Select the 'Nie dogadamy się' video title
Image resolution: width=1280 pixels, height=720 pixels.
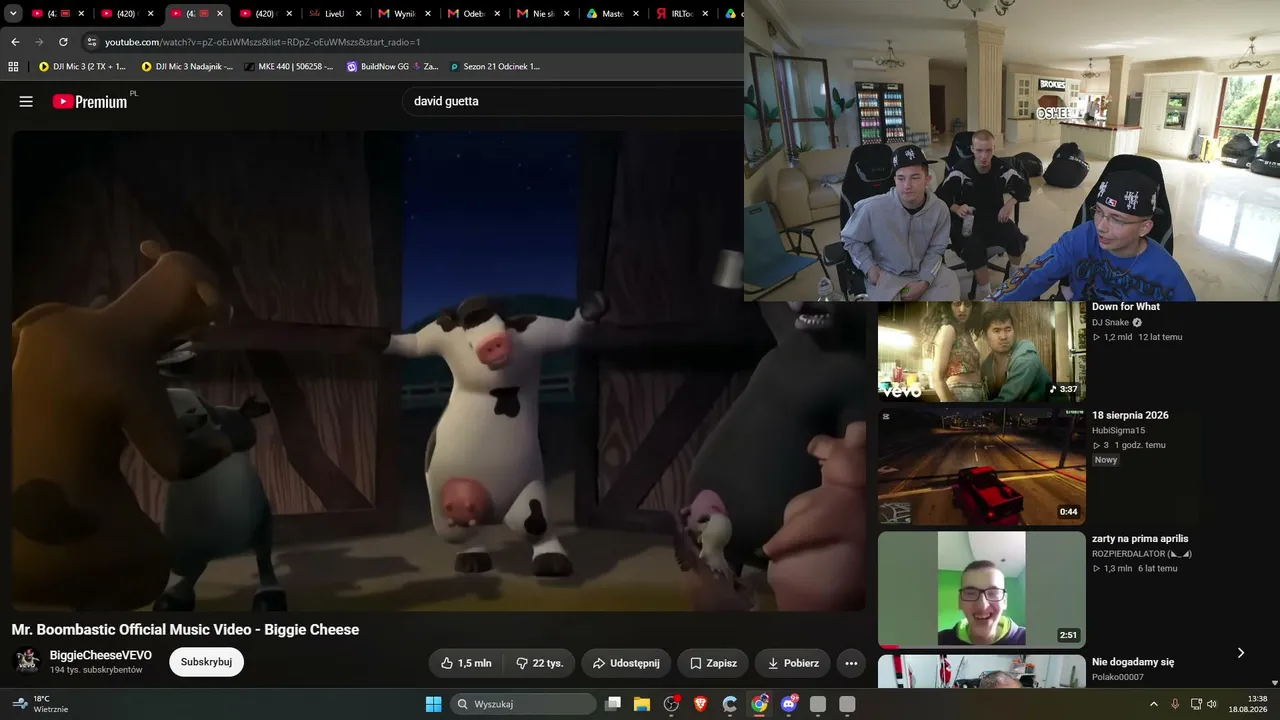1133,662
